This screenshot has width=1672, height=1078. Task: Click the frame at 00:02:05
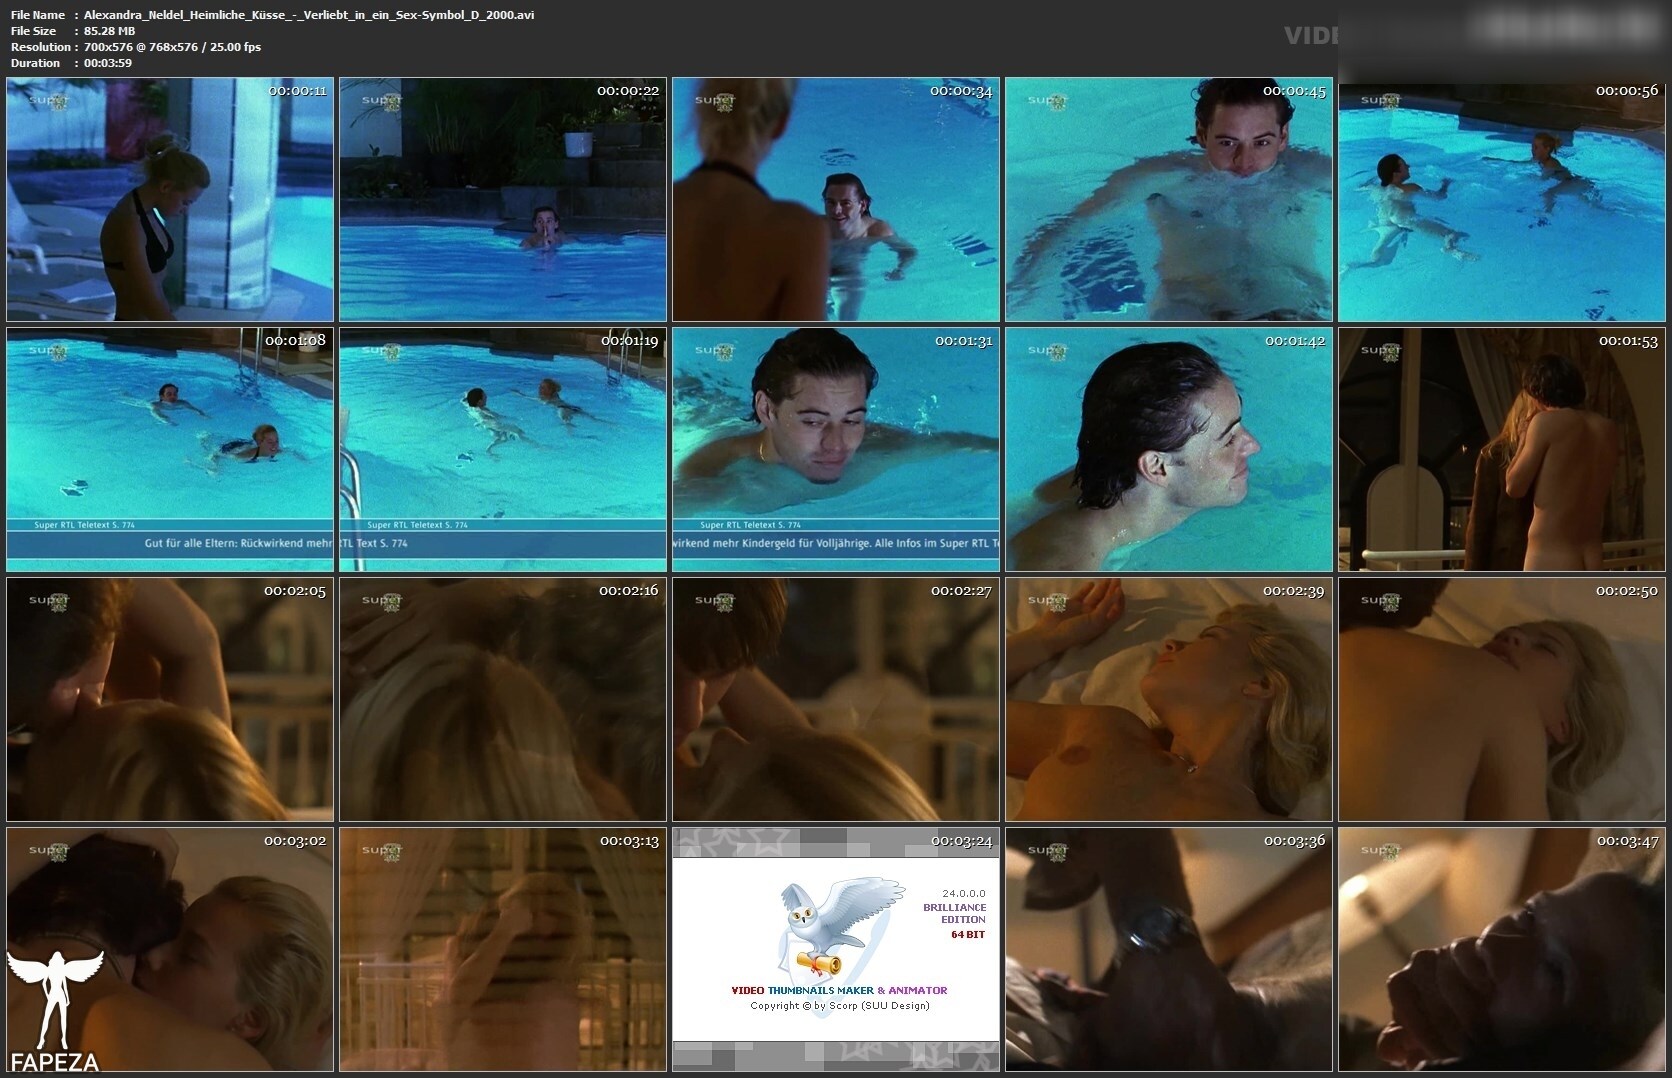click(170, 700)
